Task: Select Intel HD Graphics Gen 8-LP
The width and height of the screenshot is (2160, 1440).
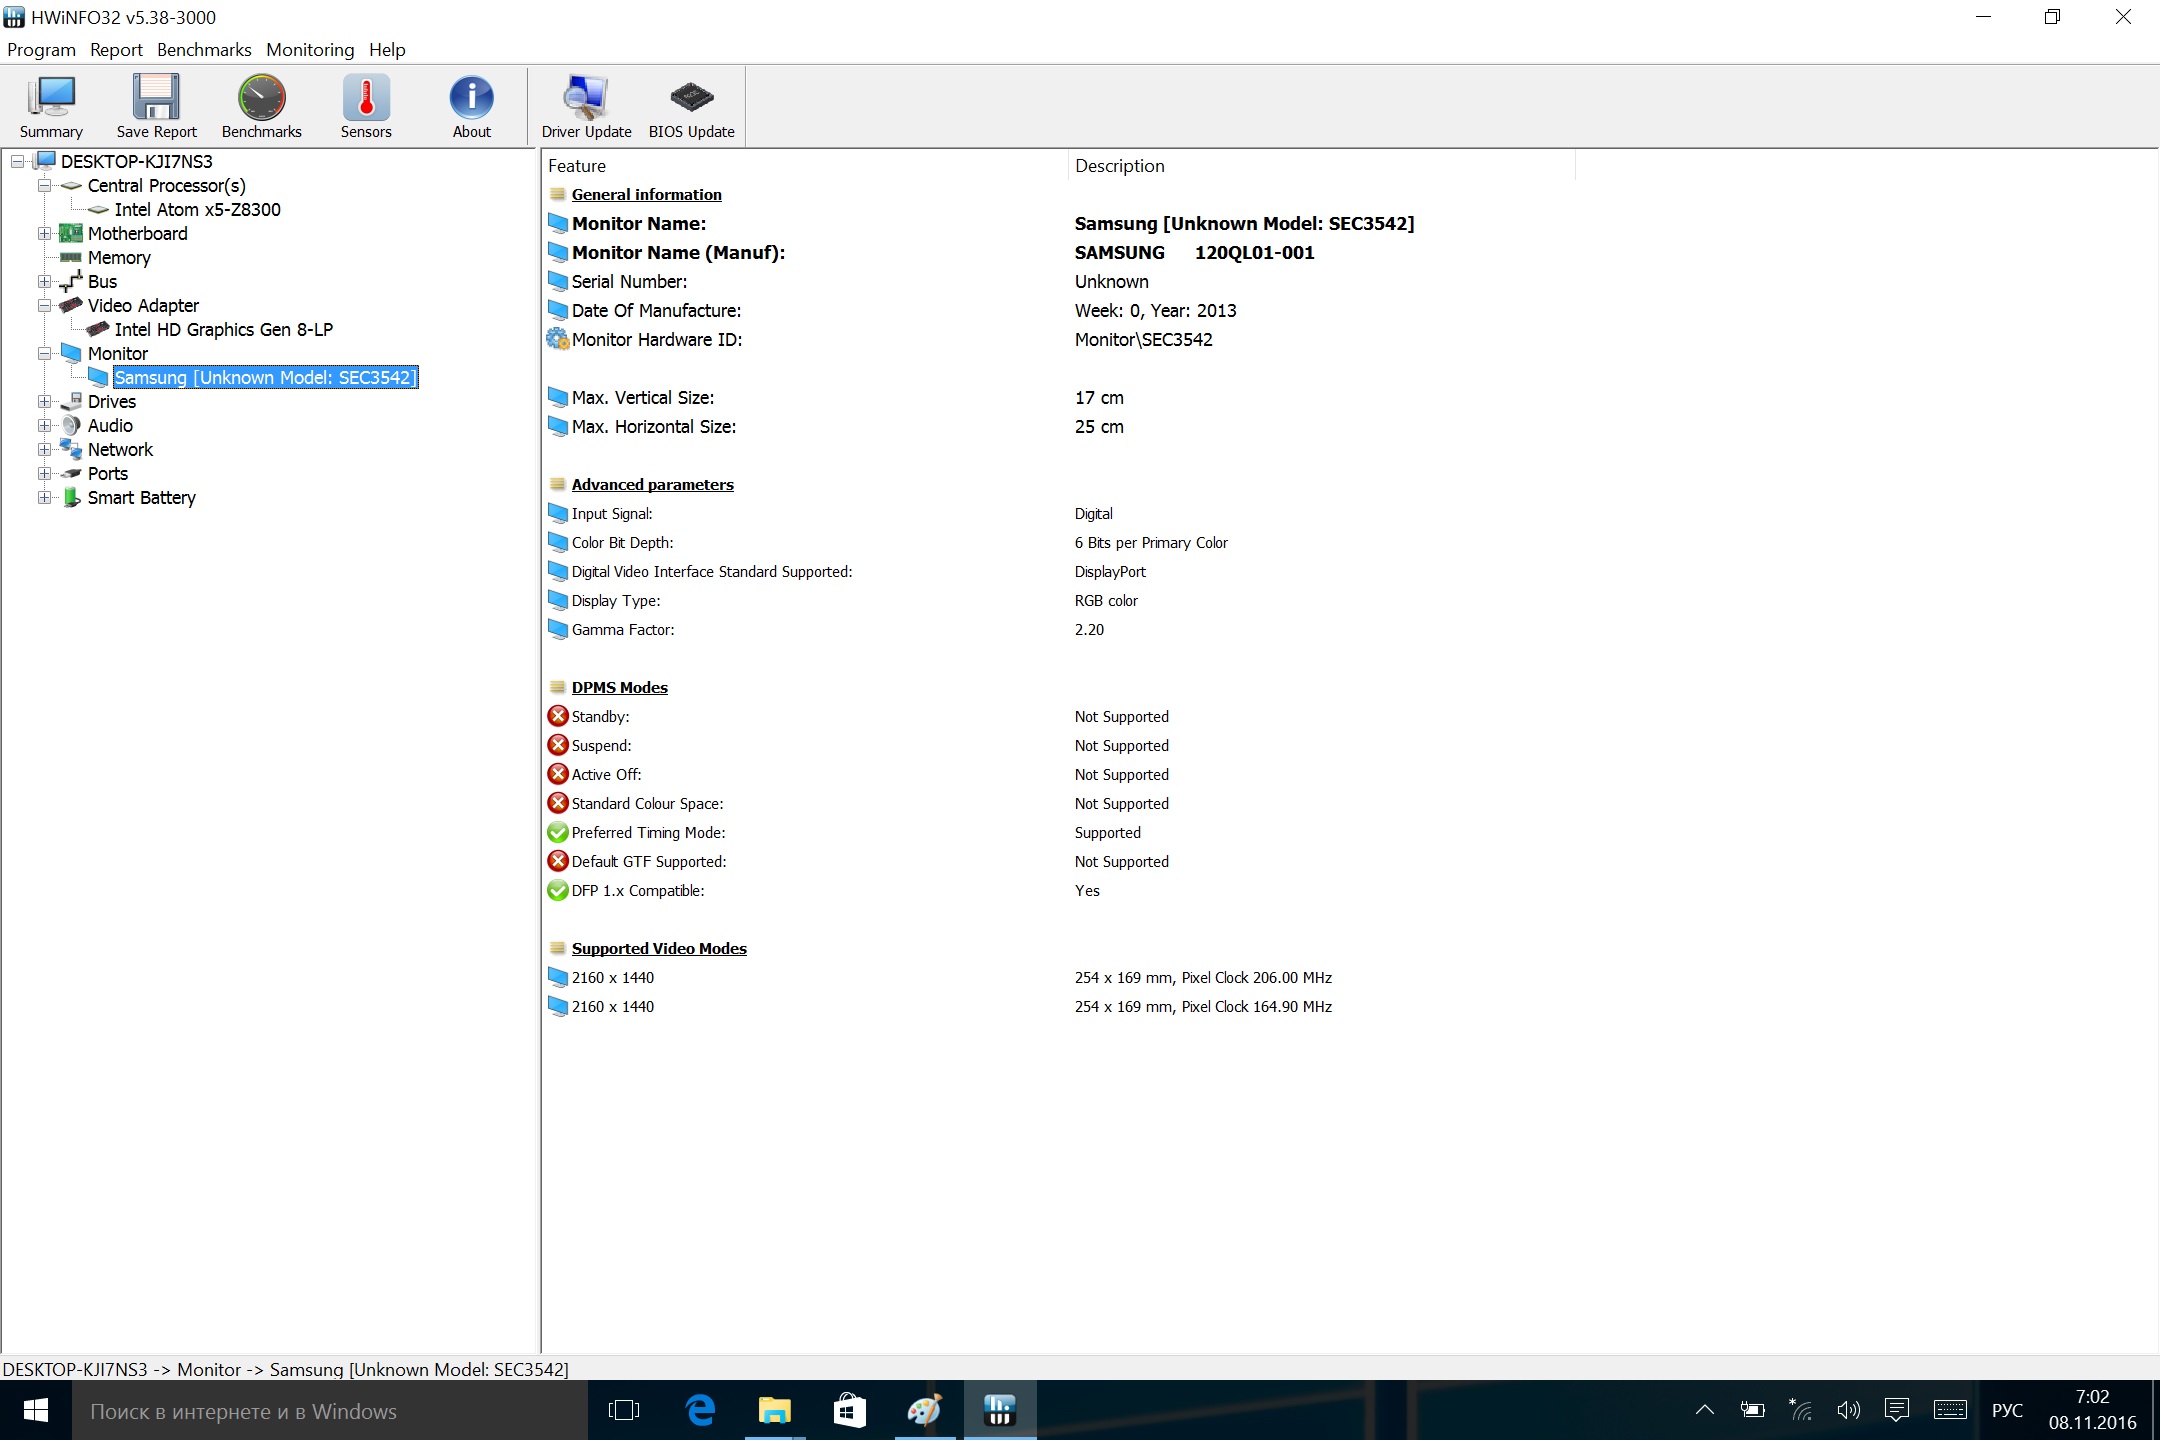Action: (x=223, y=329)
